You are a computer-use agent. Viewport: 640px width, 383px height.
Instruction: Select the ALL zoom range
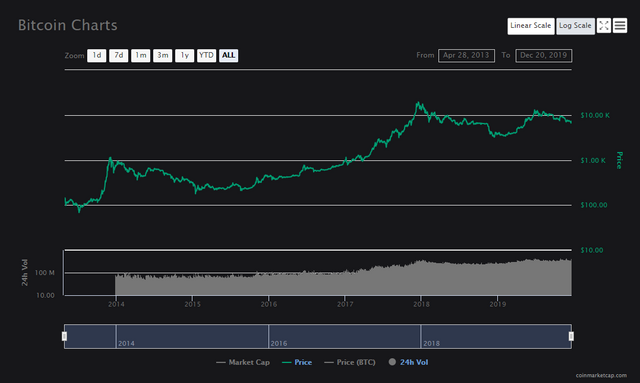[x=229, y=56]
